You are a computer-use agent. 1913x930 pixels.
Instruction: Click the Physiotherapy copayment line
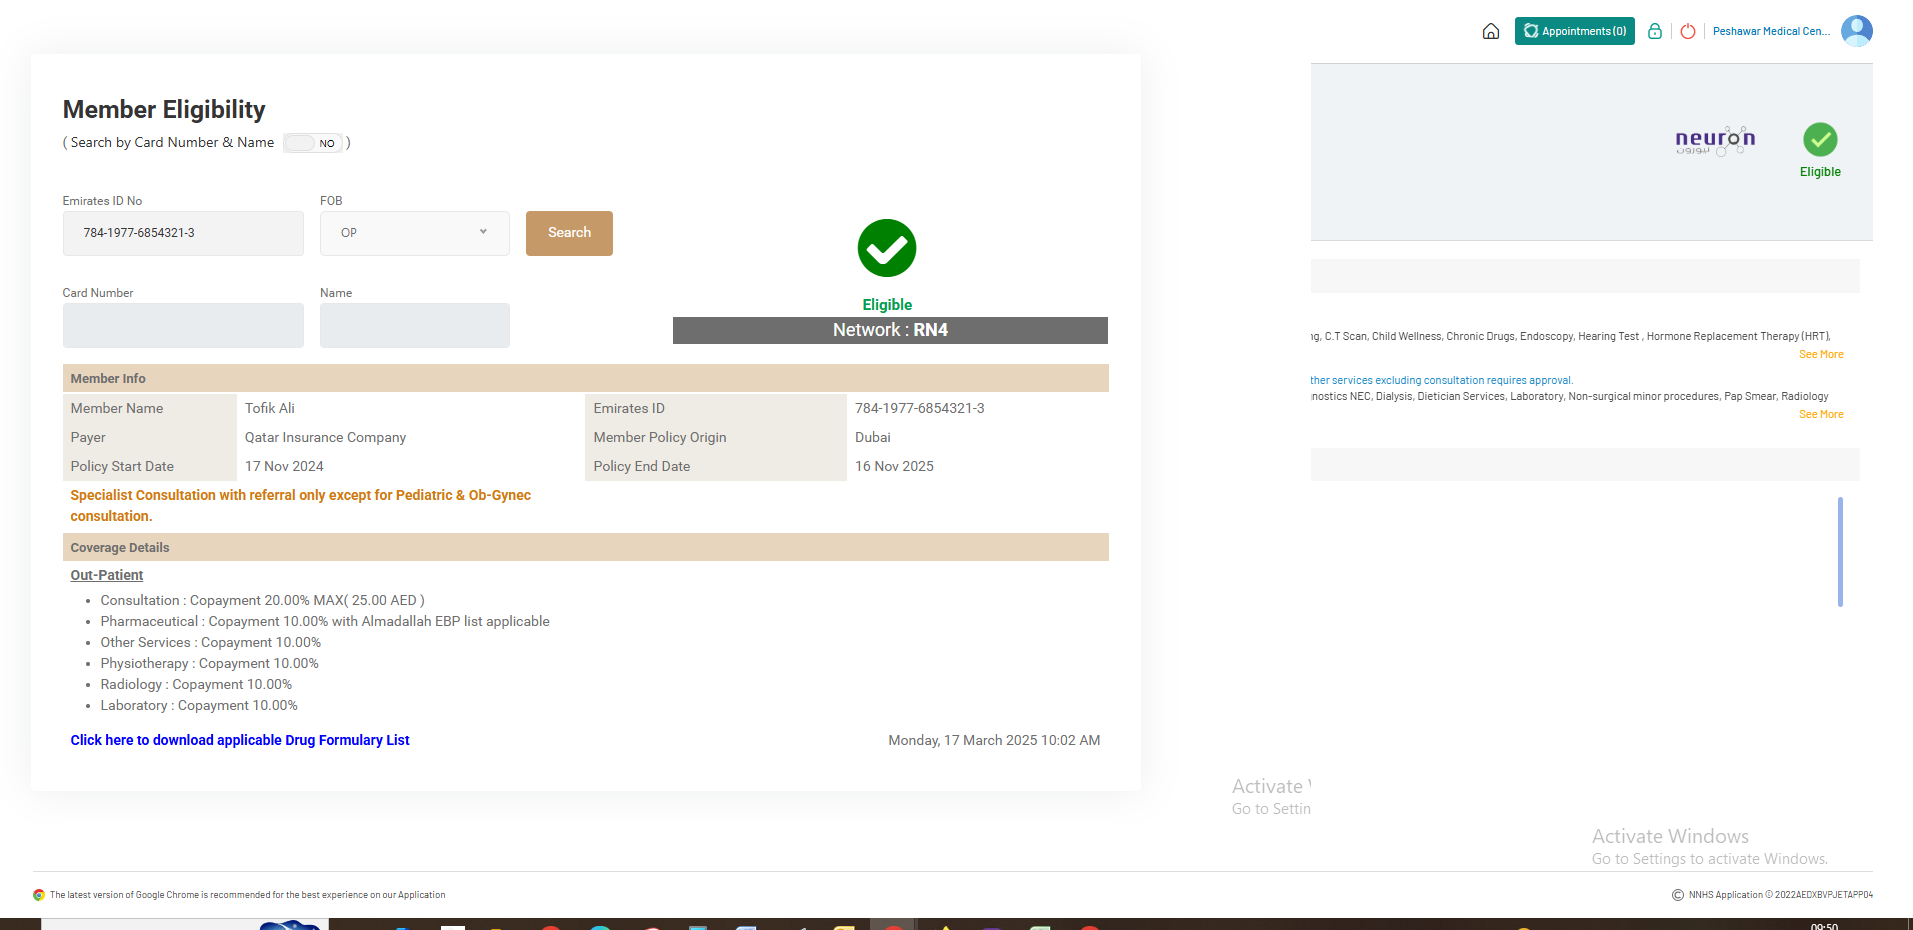209,663
